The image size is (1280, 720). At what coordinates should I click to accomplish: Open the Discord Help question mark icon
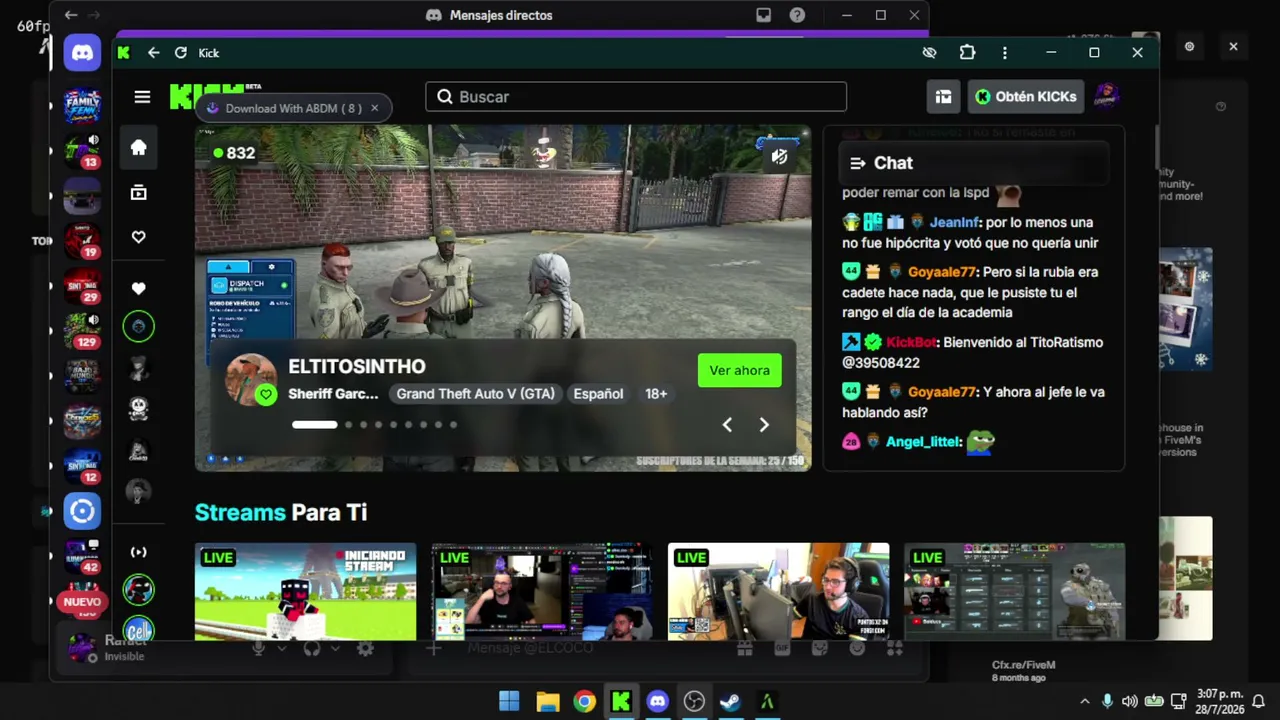(797, 15)
